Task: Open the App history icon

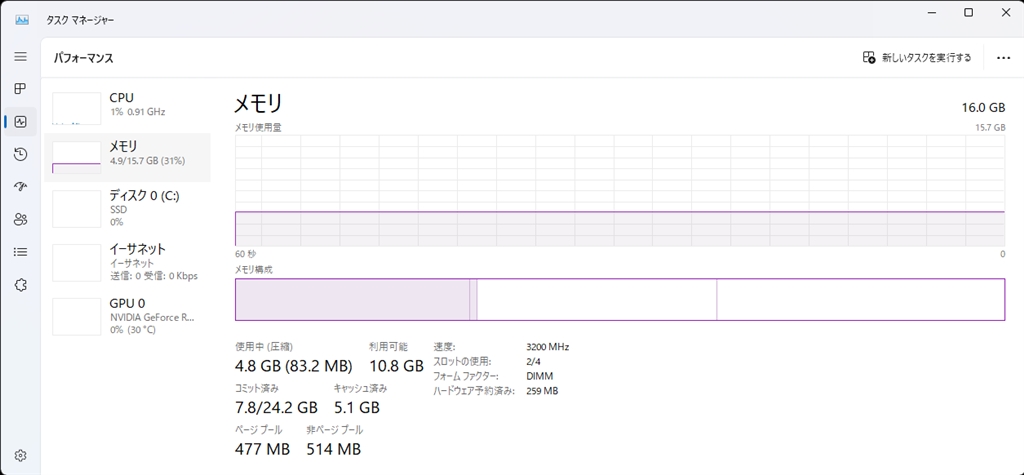Action: point(20,154)
